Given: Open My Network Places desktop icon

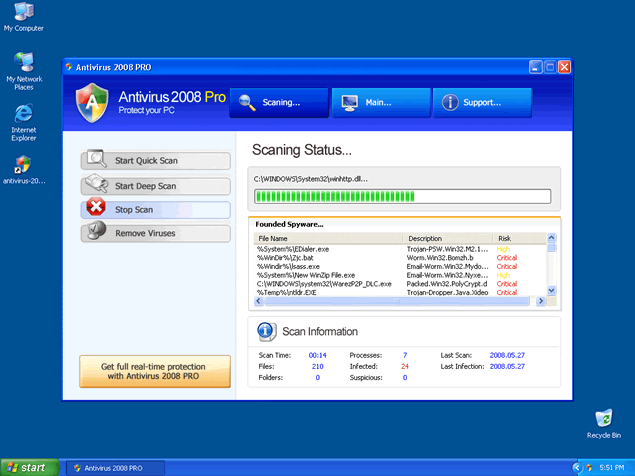Looking at the screenshot, I should click(24, 63).
